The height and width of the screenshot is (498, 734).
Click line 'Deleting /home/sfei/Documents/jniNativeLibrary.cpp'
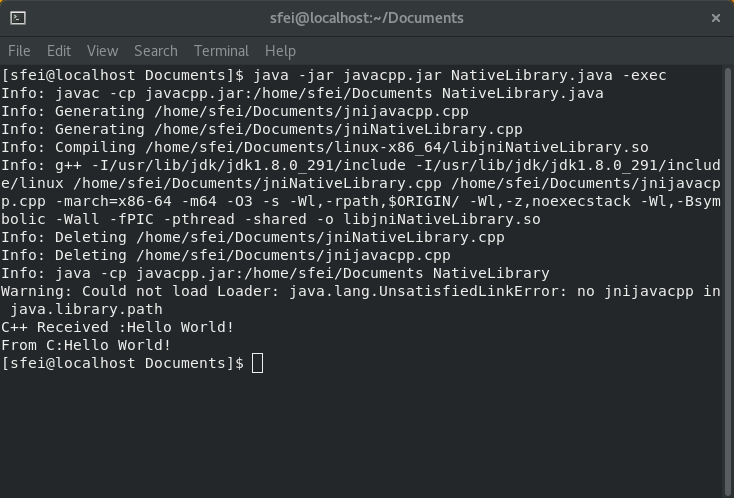tap(280, 237)
